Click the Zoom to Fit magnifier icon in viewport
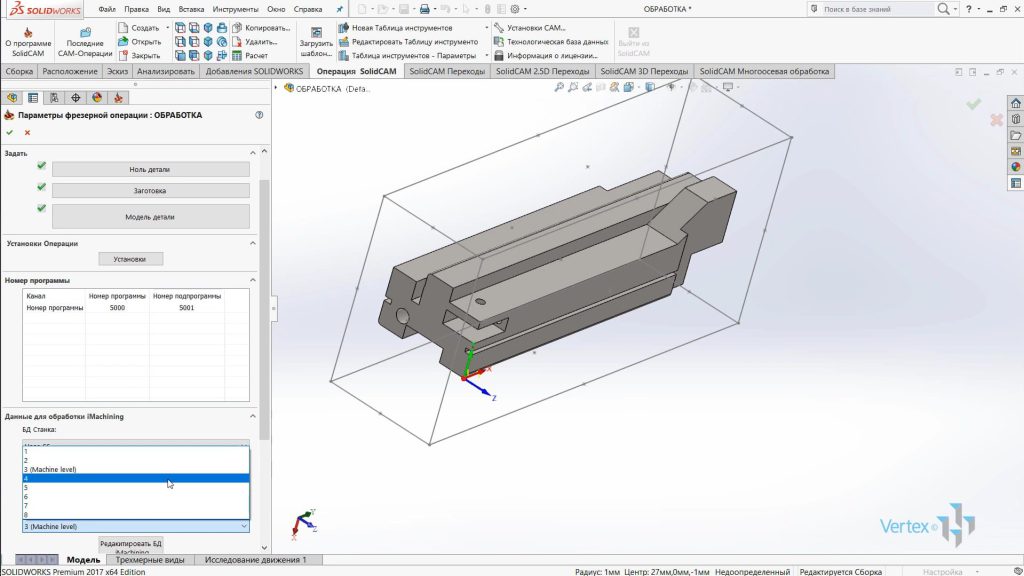The height and width of the screenshot is (576, 1024). coord(559,87)
